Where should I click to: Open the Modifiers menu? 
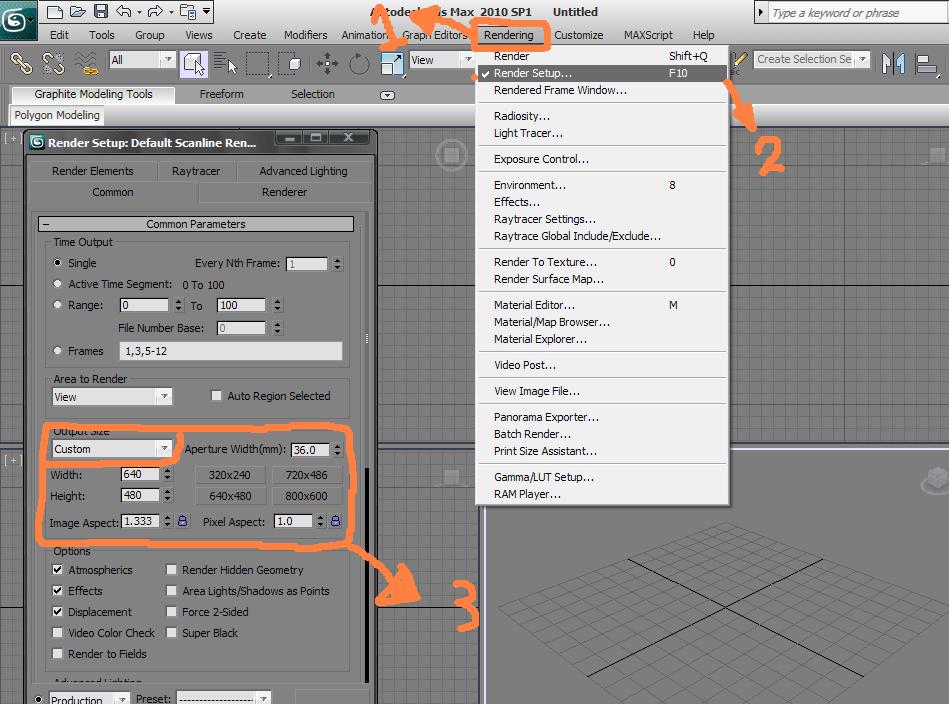click(306, 35)
